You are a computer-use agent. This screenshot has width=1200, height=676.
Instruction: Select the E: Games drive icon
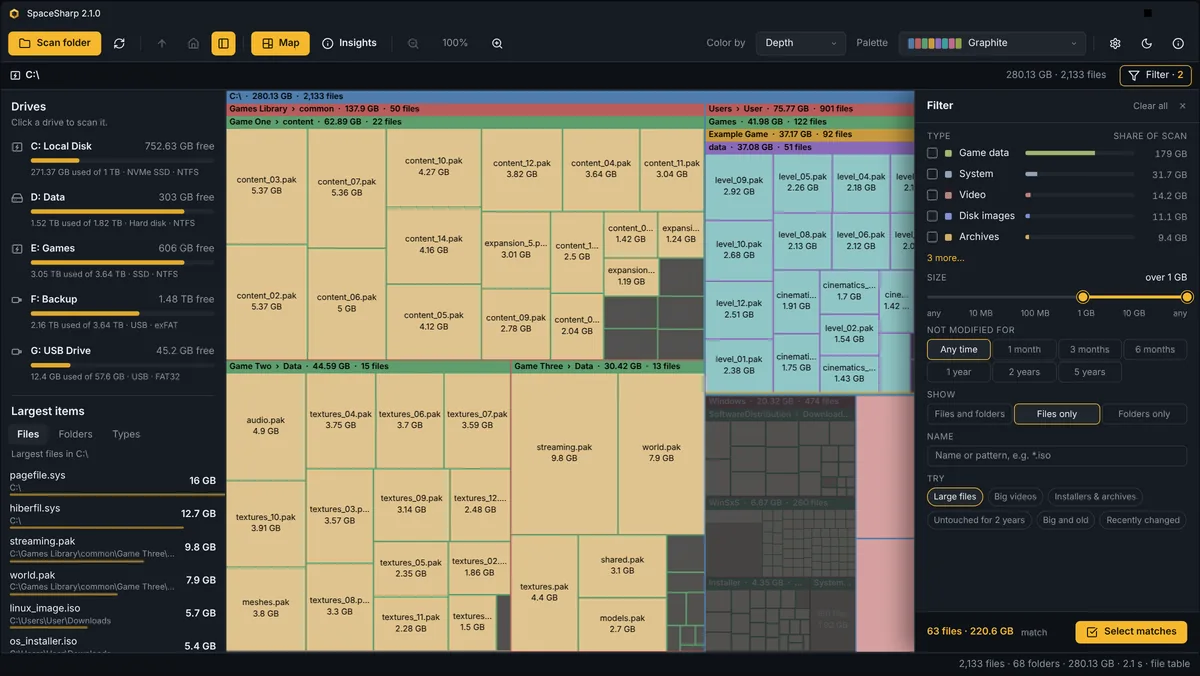17,248
